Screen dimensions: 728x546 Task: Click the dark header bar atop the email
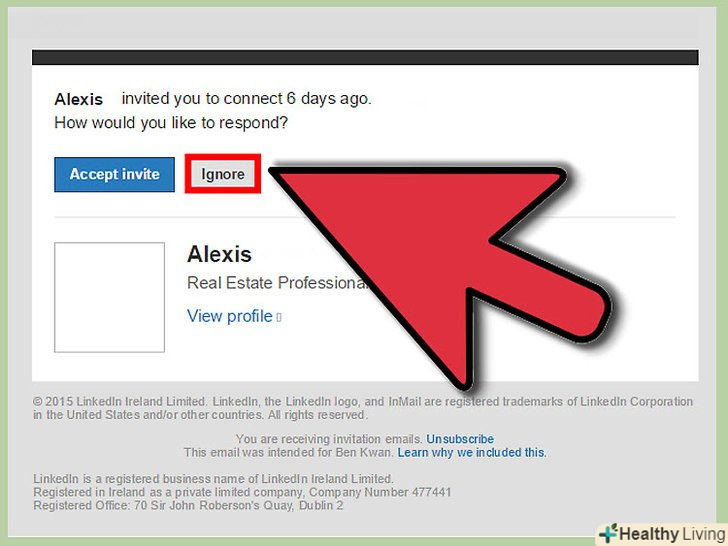(365, 57)
